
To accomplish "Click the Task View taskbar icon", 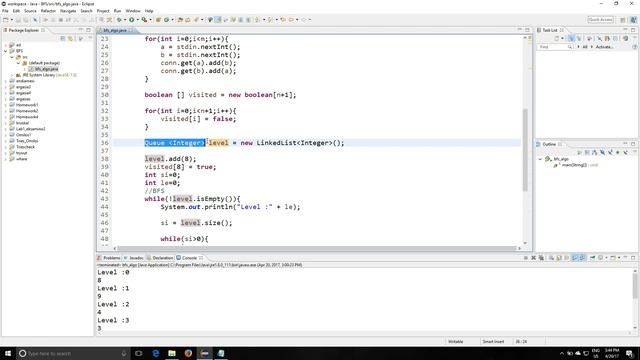I will click(x=139, y=353).
